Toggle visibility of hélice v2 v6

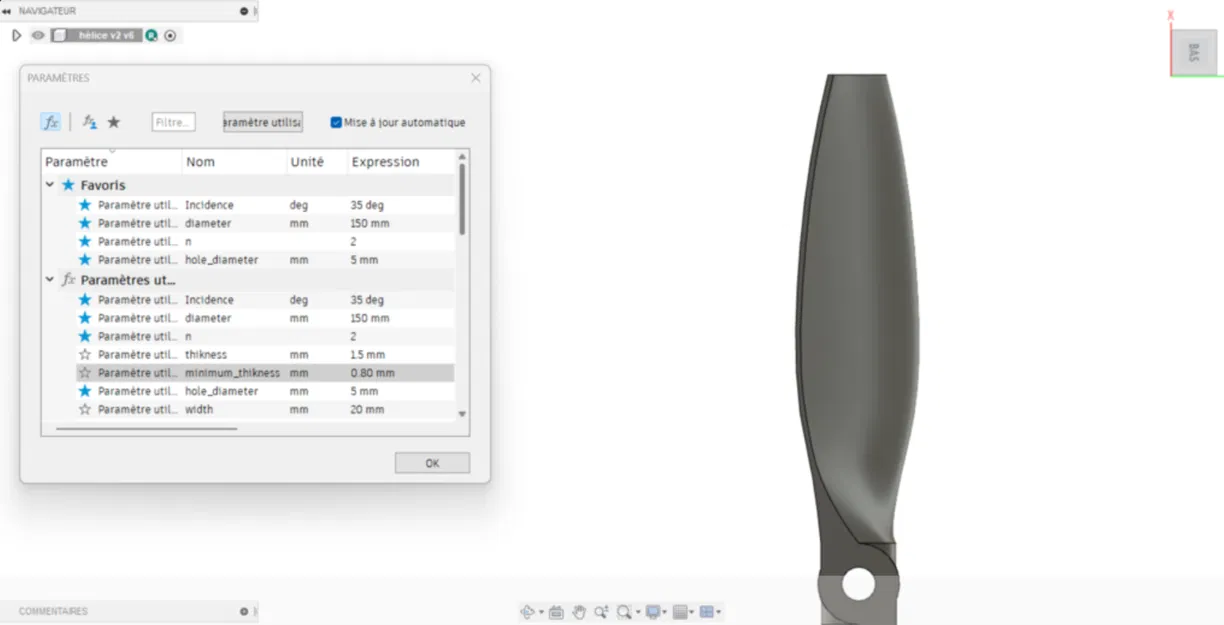coord(38,35)
